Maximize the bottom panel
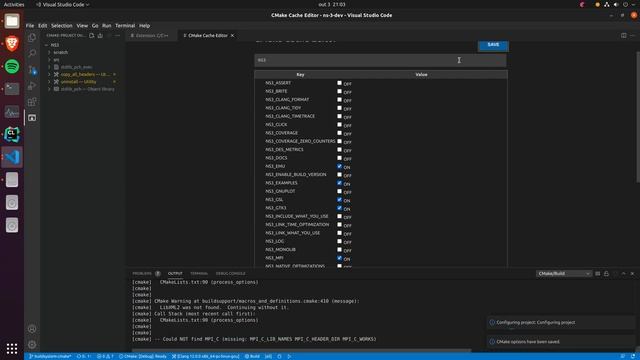The width and height of the screenshot is (640, 360). [x=624, y=273]
